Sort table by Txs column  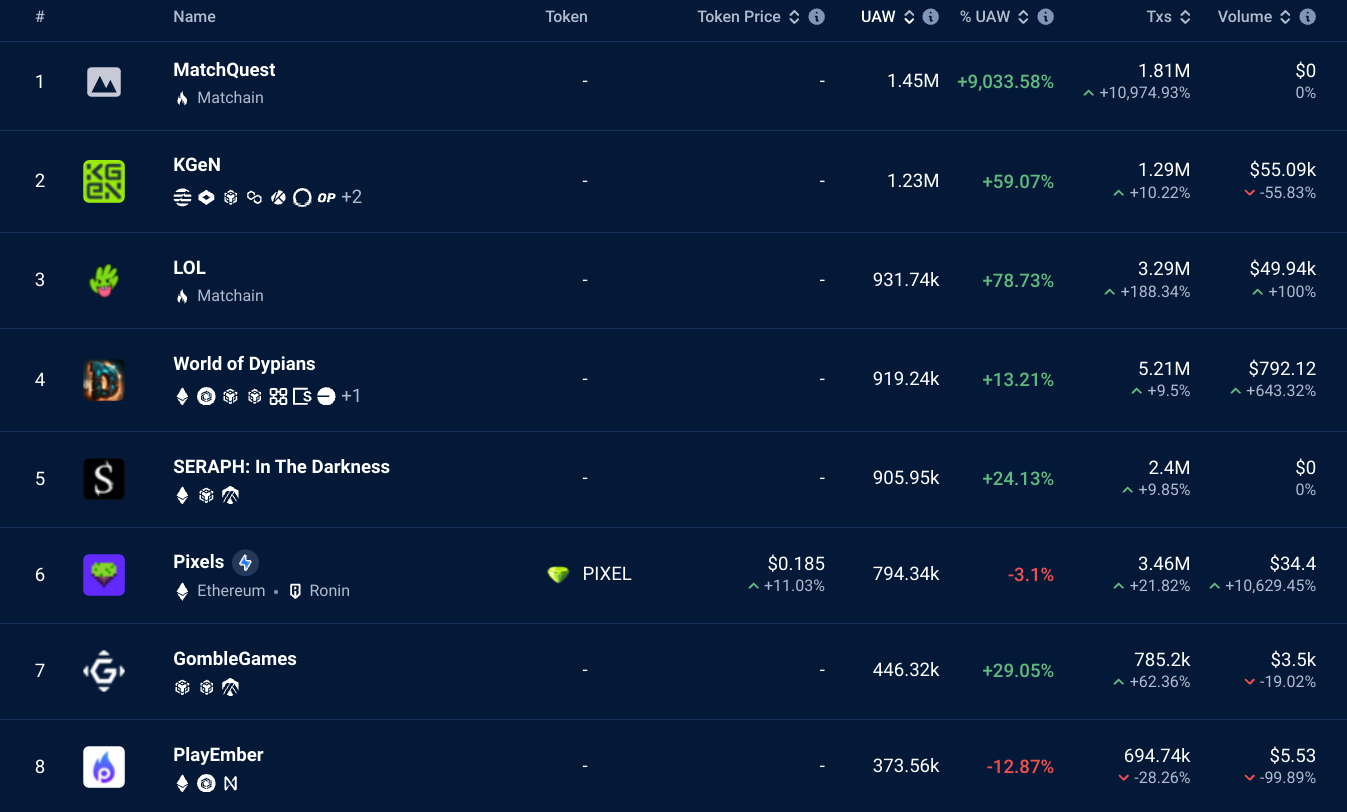[x=1185, y=17]
